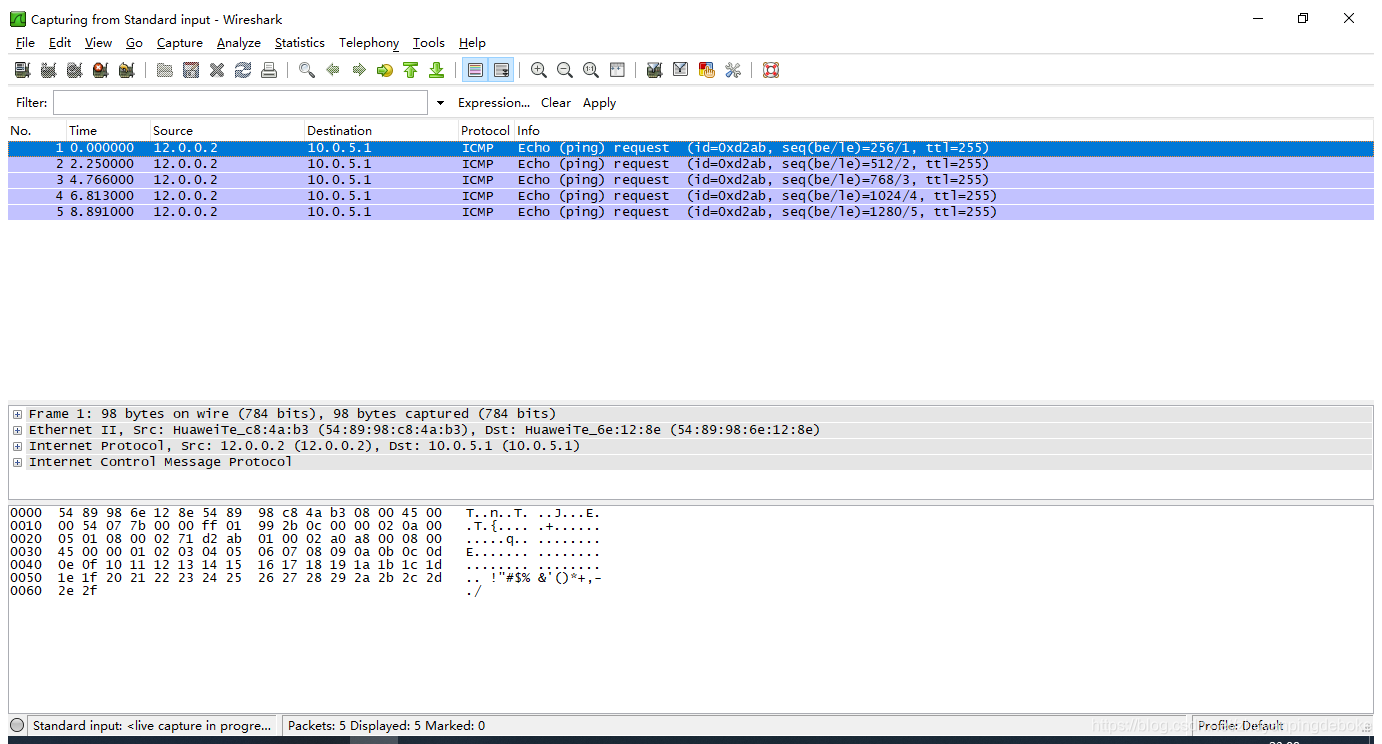Viewport: 1382px width, 744px height.
Task: Close the capture file with X icon
Action: tap(217, 70)
